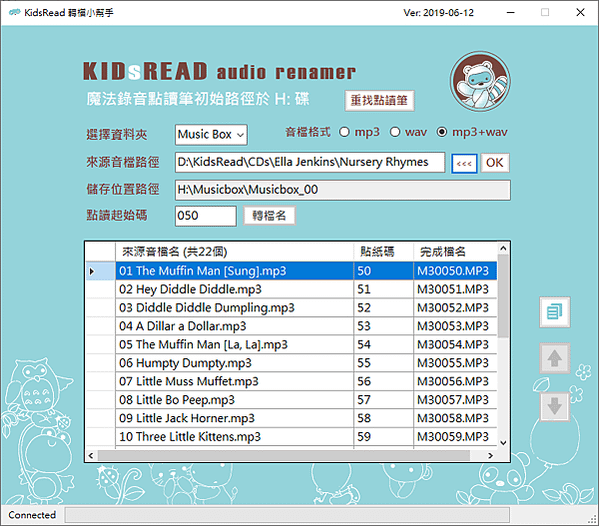Move selected file down with arrow button
Viewport: 599px width, 526px height.
click(x=555, y=406)
